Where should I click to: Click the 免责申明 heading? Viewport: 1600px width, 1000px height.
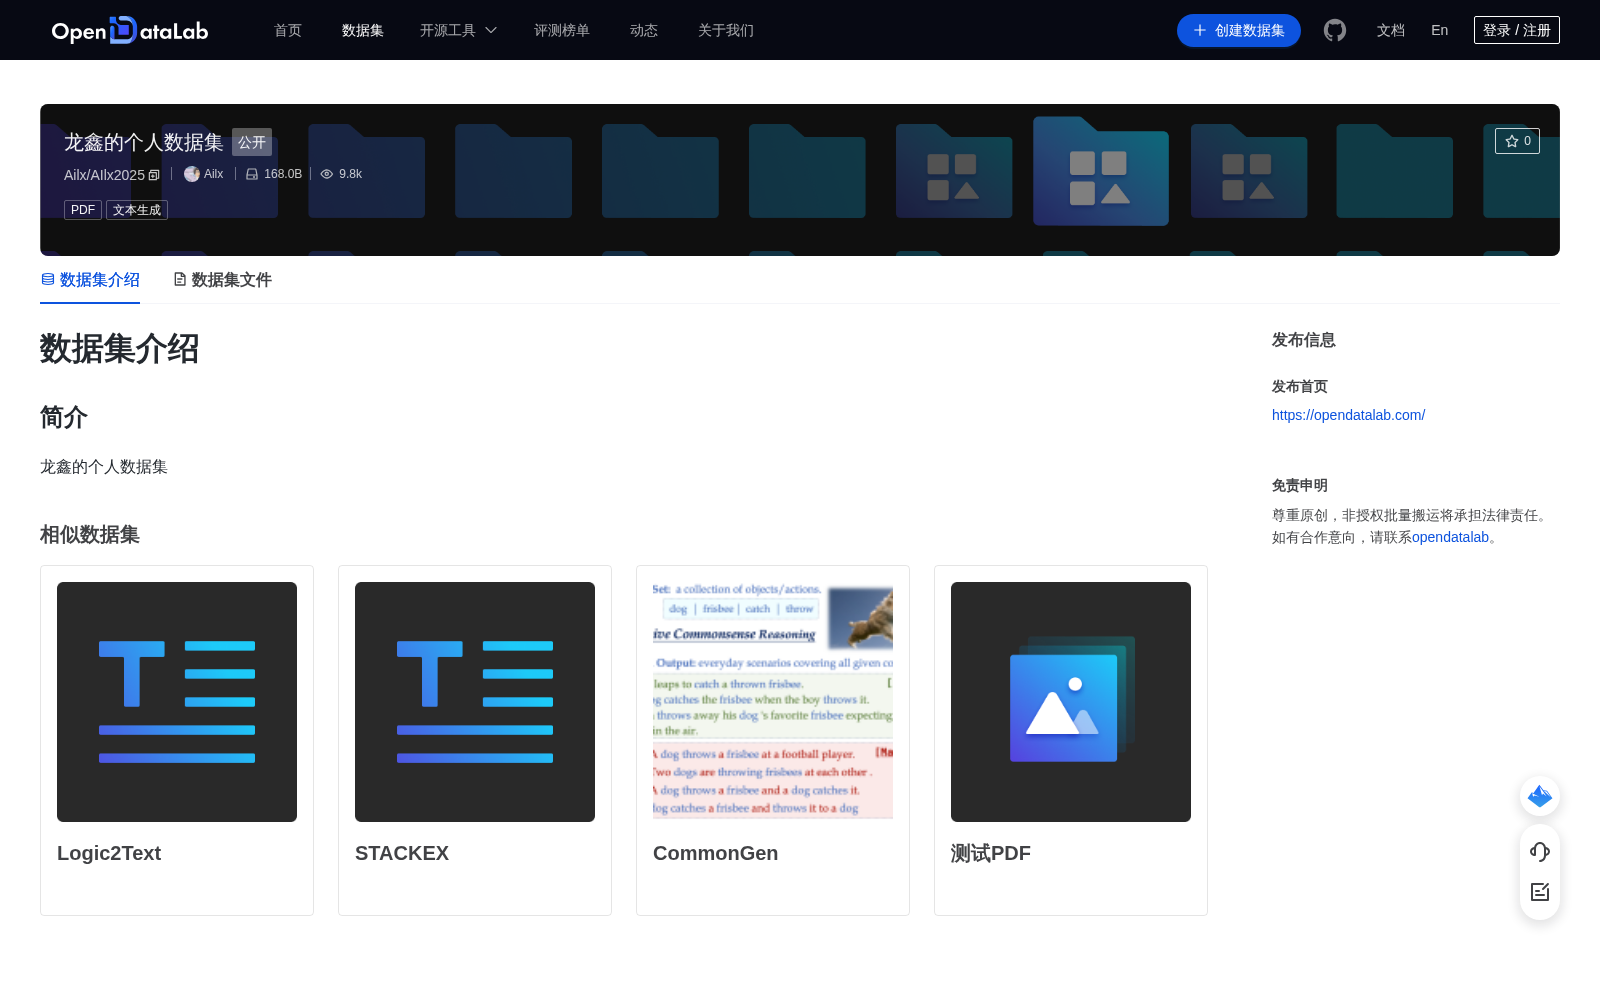tap(1300, 485)
